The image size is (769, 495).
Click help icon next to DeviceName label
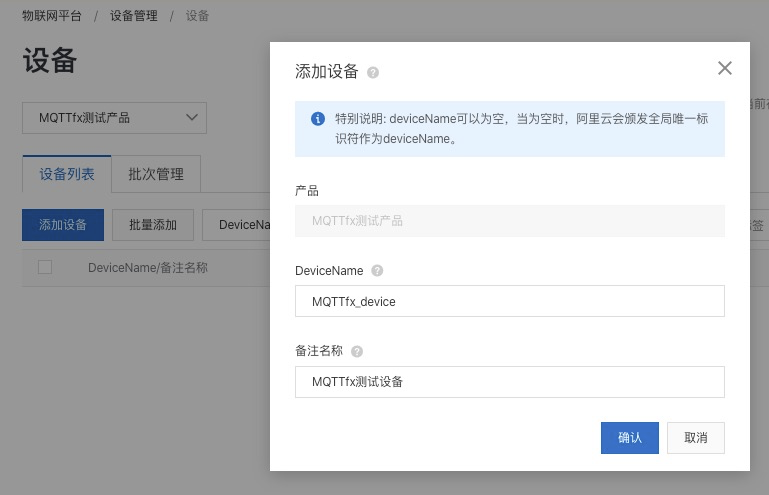[x=377, y=271]
